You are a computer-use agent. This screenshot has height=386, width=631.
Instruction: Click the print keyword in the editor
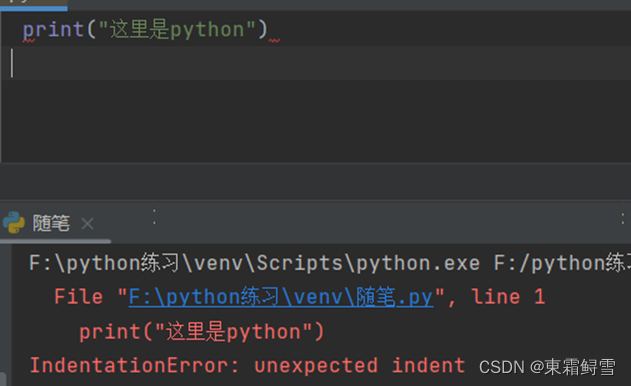point(53,30)
